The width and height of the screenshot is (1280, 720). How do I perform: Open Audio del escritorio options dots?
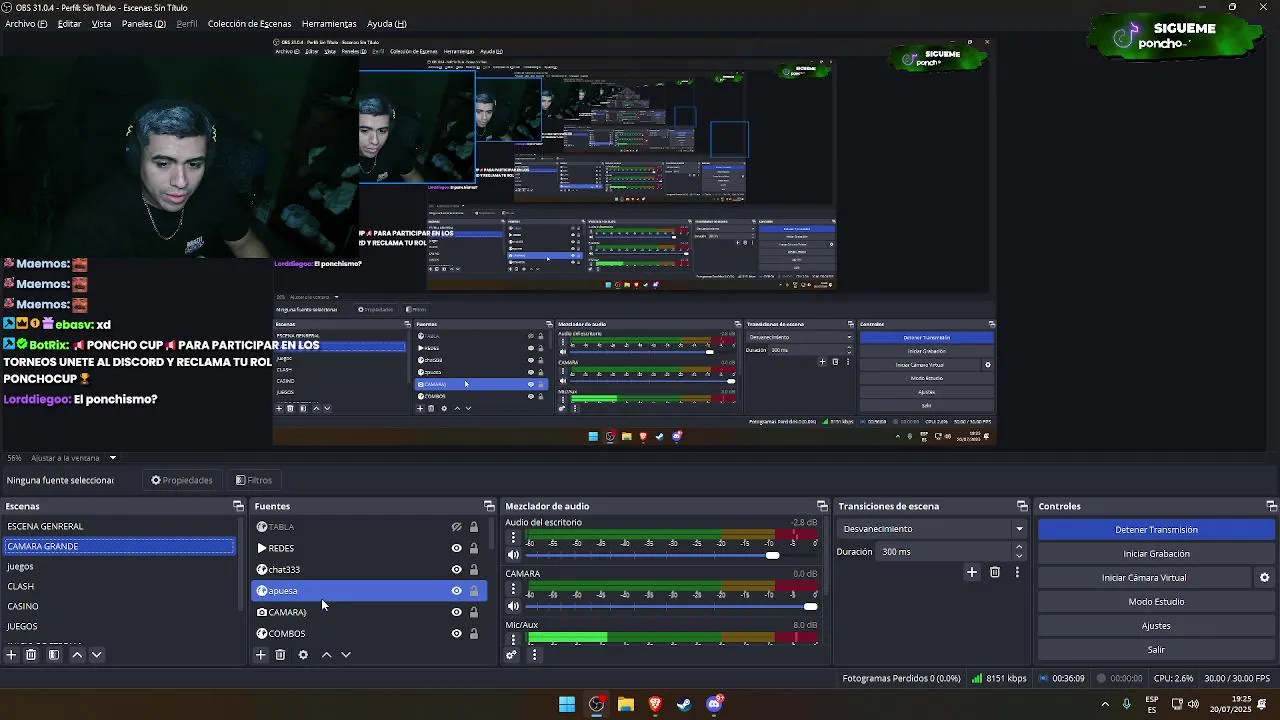pyautogui.click(x=513, y=538)
